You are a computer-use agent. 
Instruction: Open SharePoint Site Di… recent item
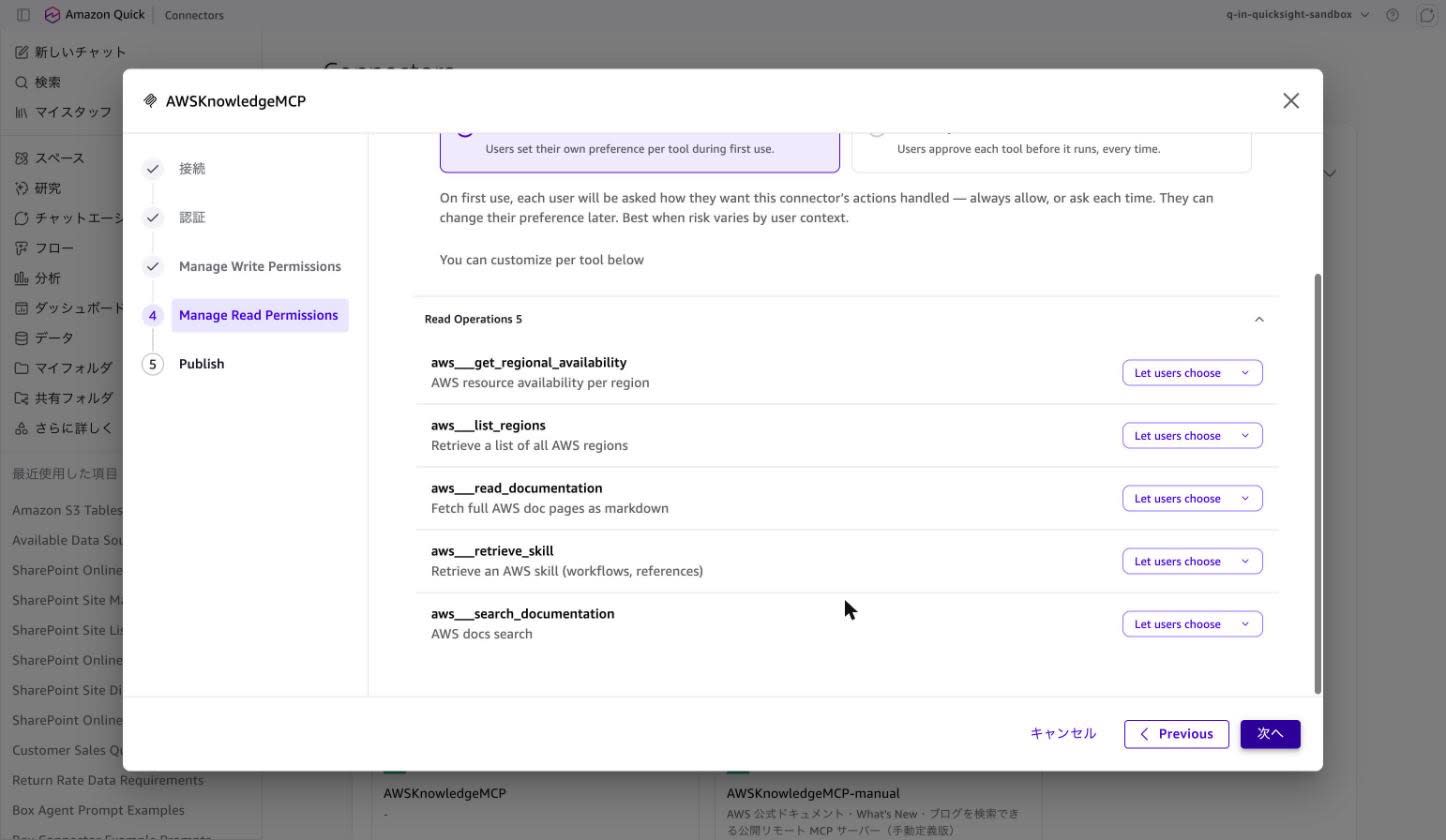pyautogui.click(x=67, y=690)
